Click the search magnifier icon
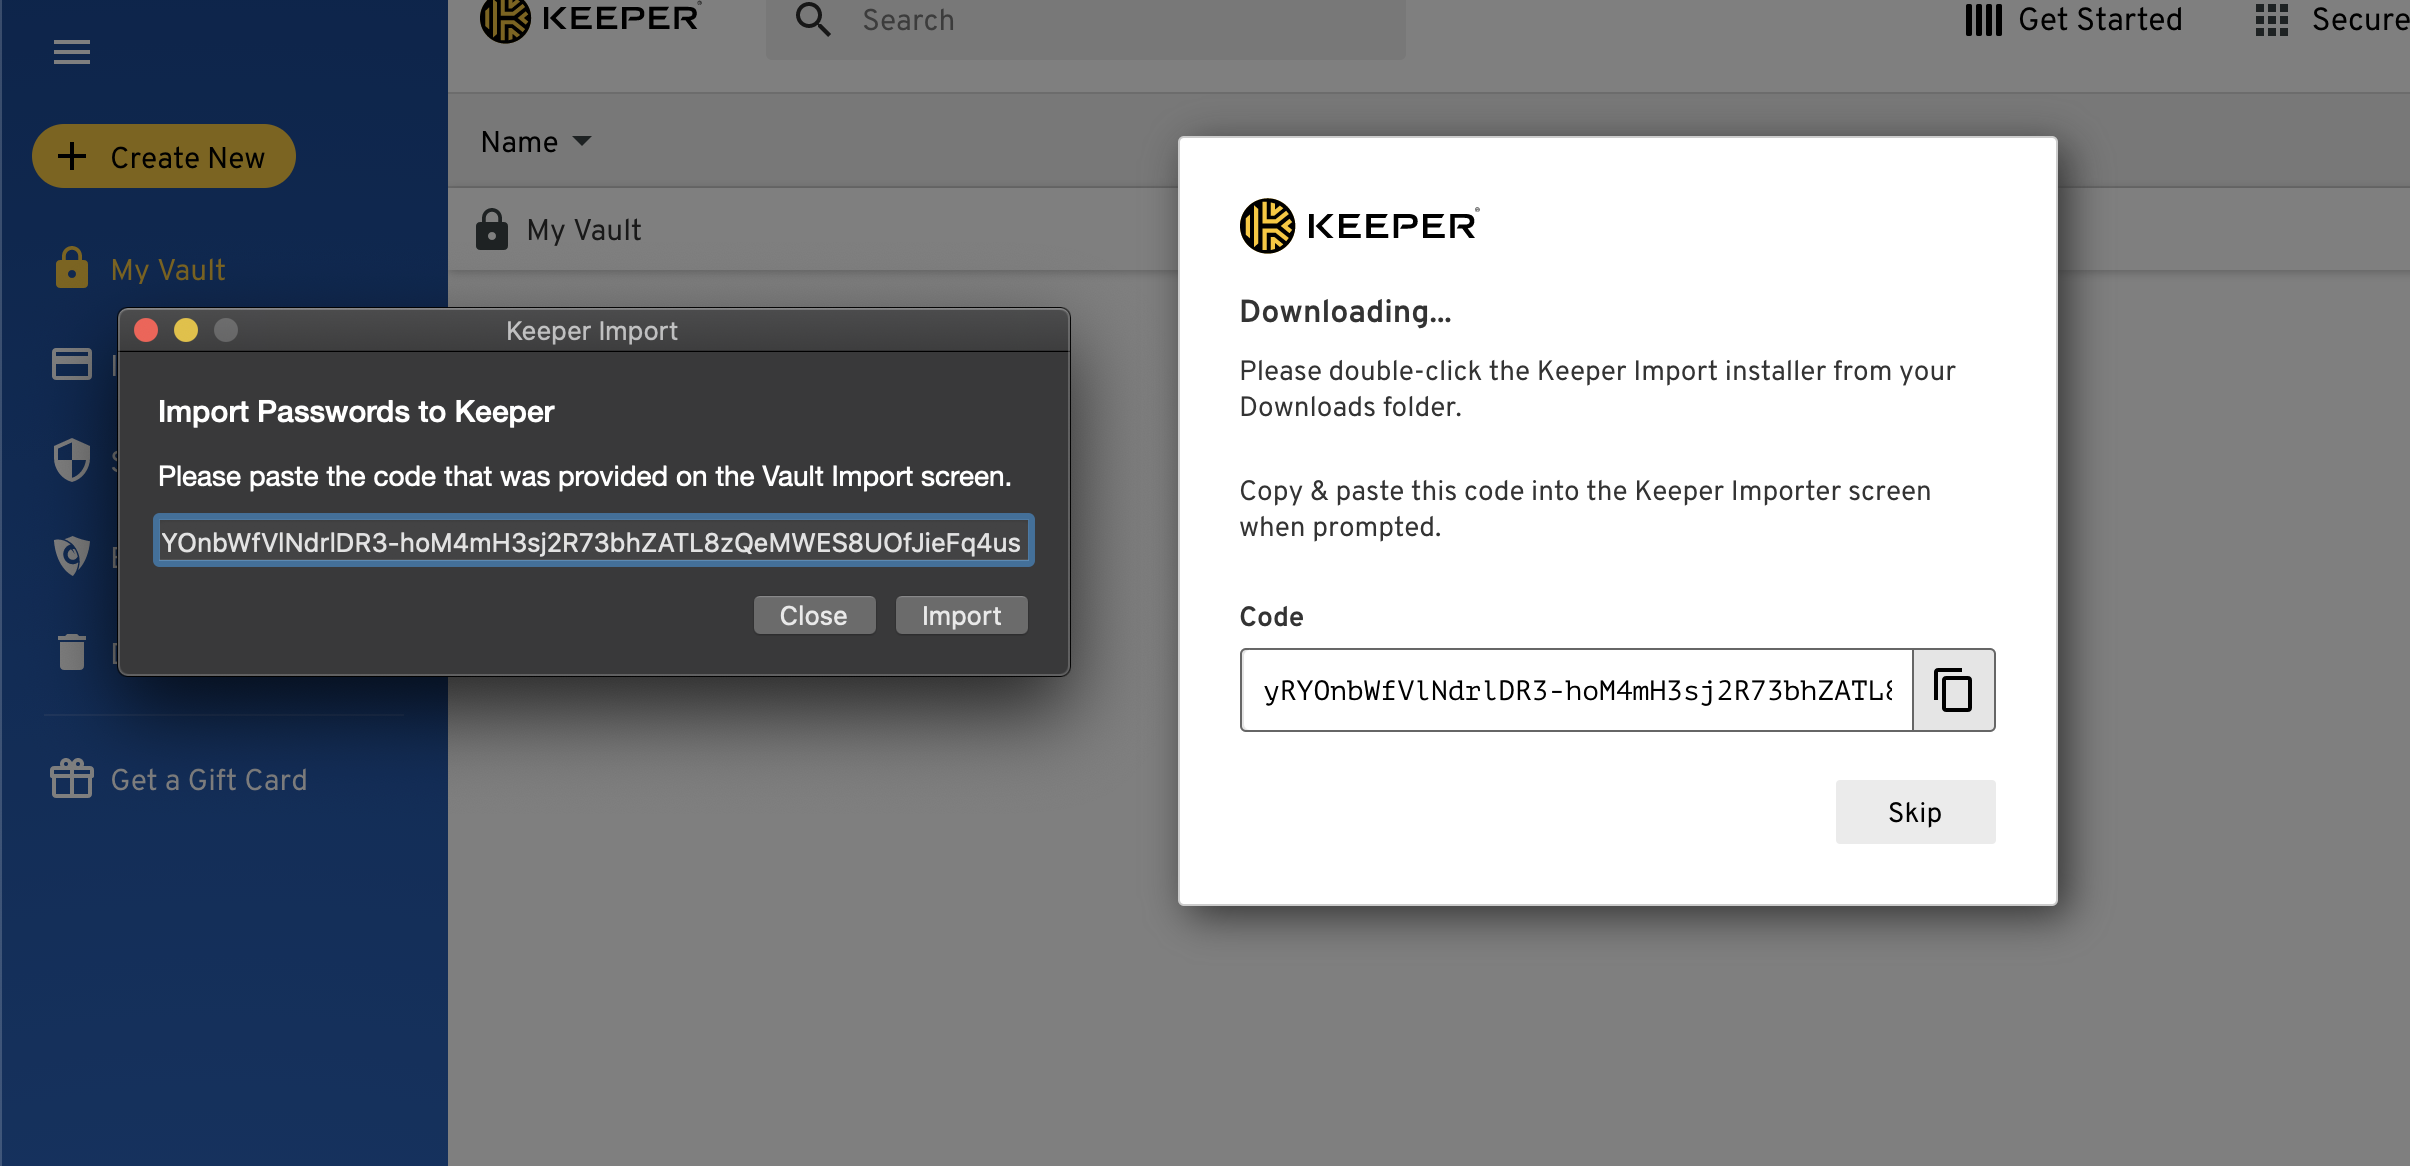 pos(812,20)
